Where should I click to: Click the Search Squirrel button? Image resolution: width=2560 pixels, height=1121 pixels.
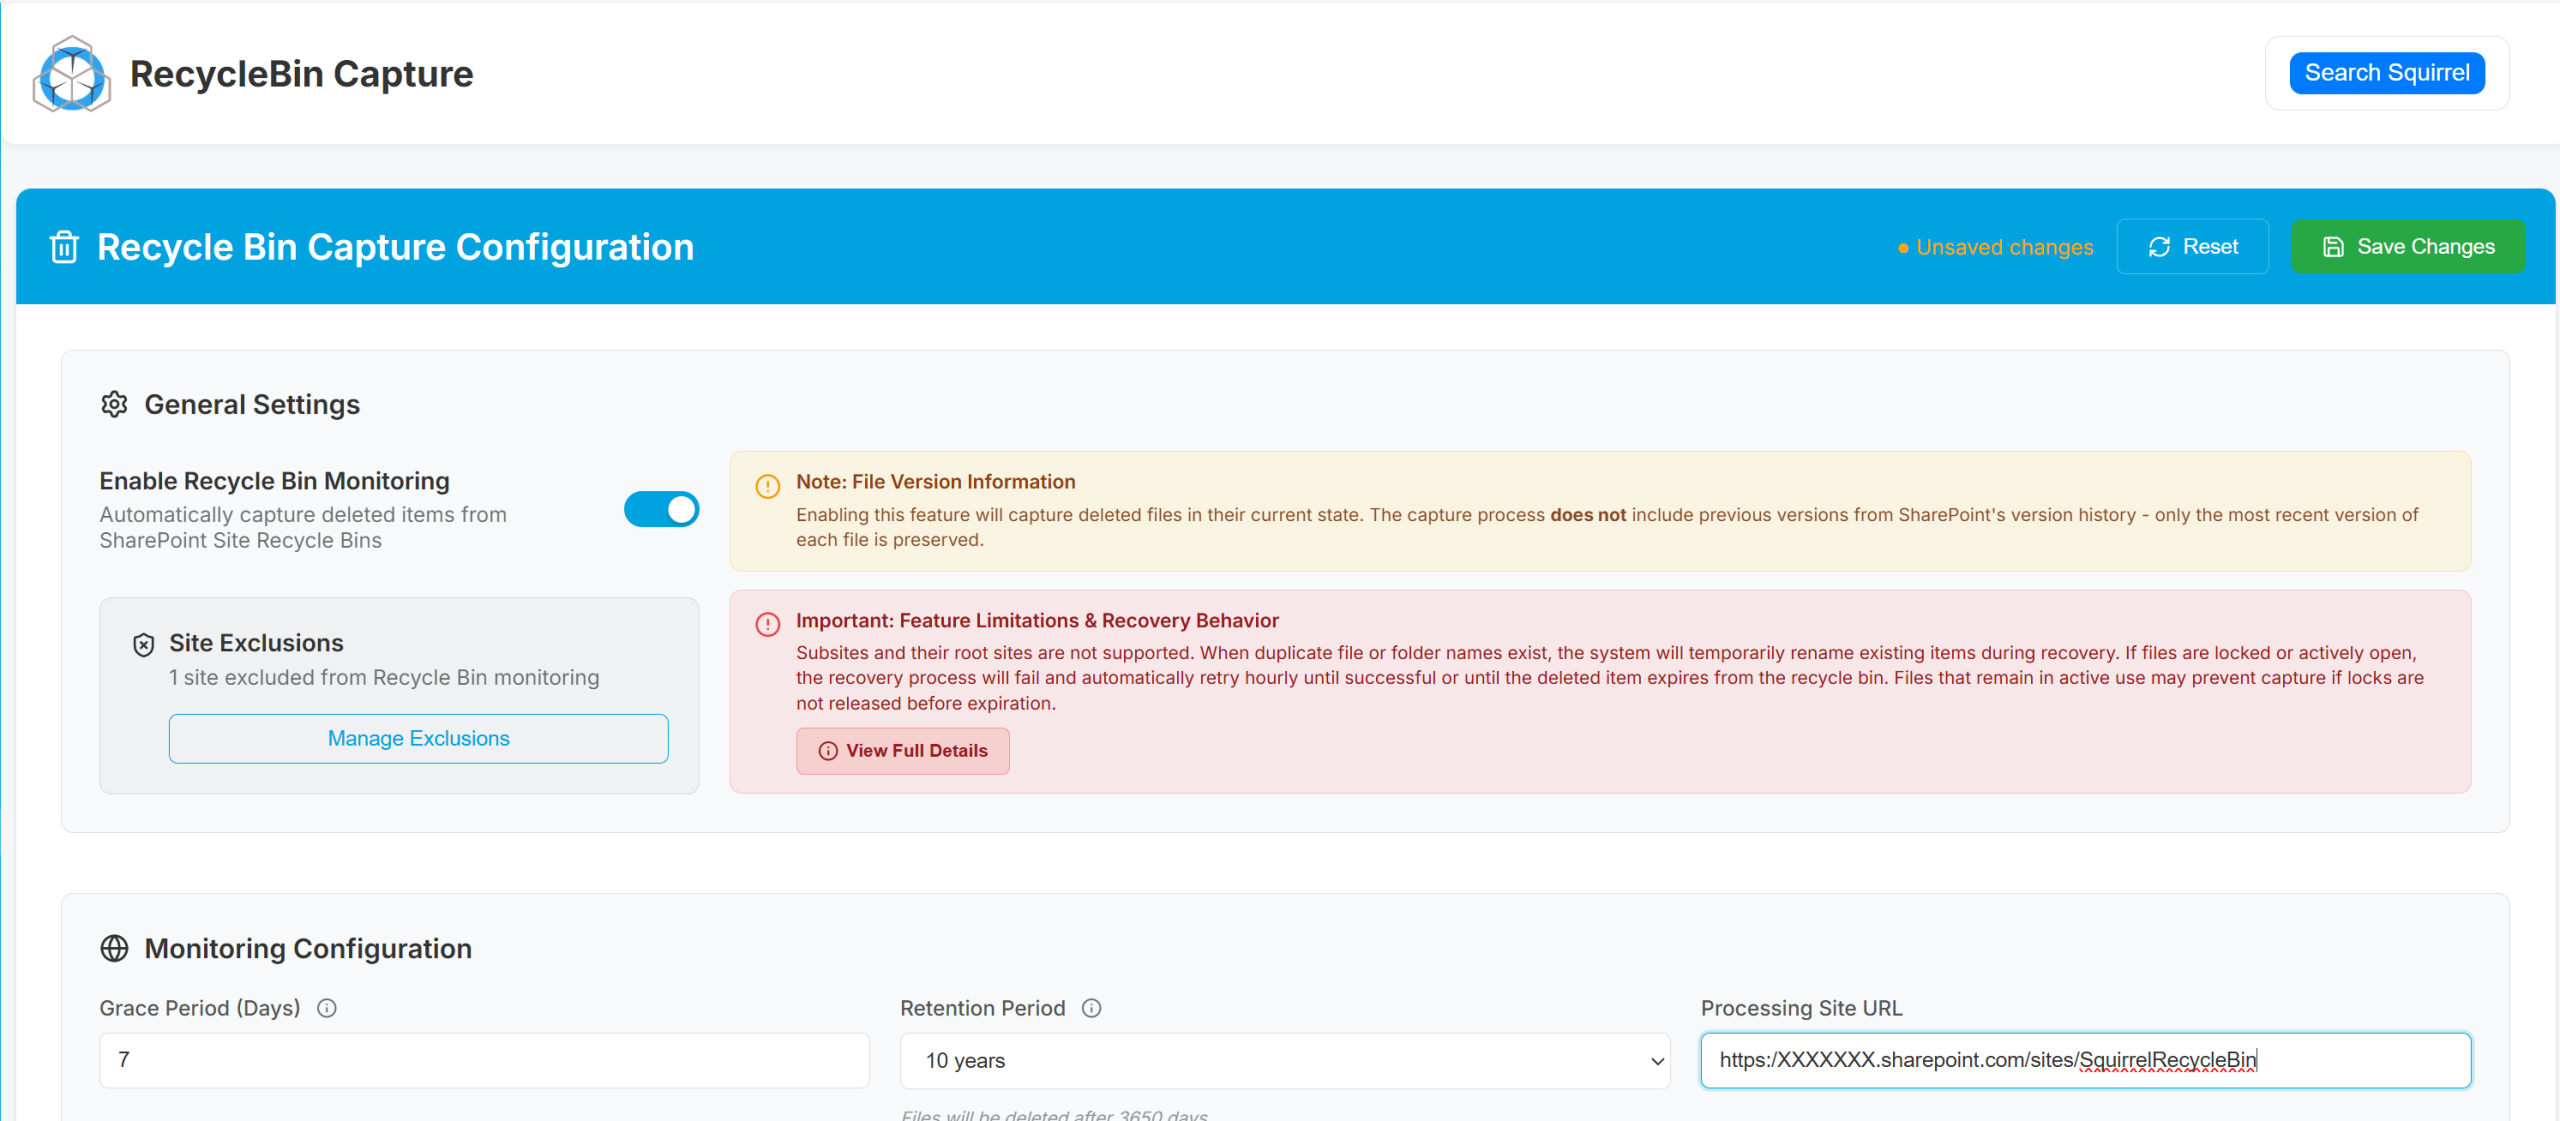(x=2386, y=73)
